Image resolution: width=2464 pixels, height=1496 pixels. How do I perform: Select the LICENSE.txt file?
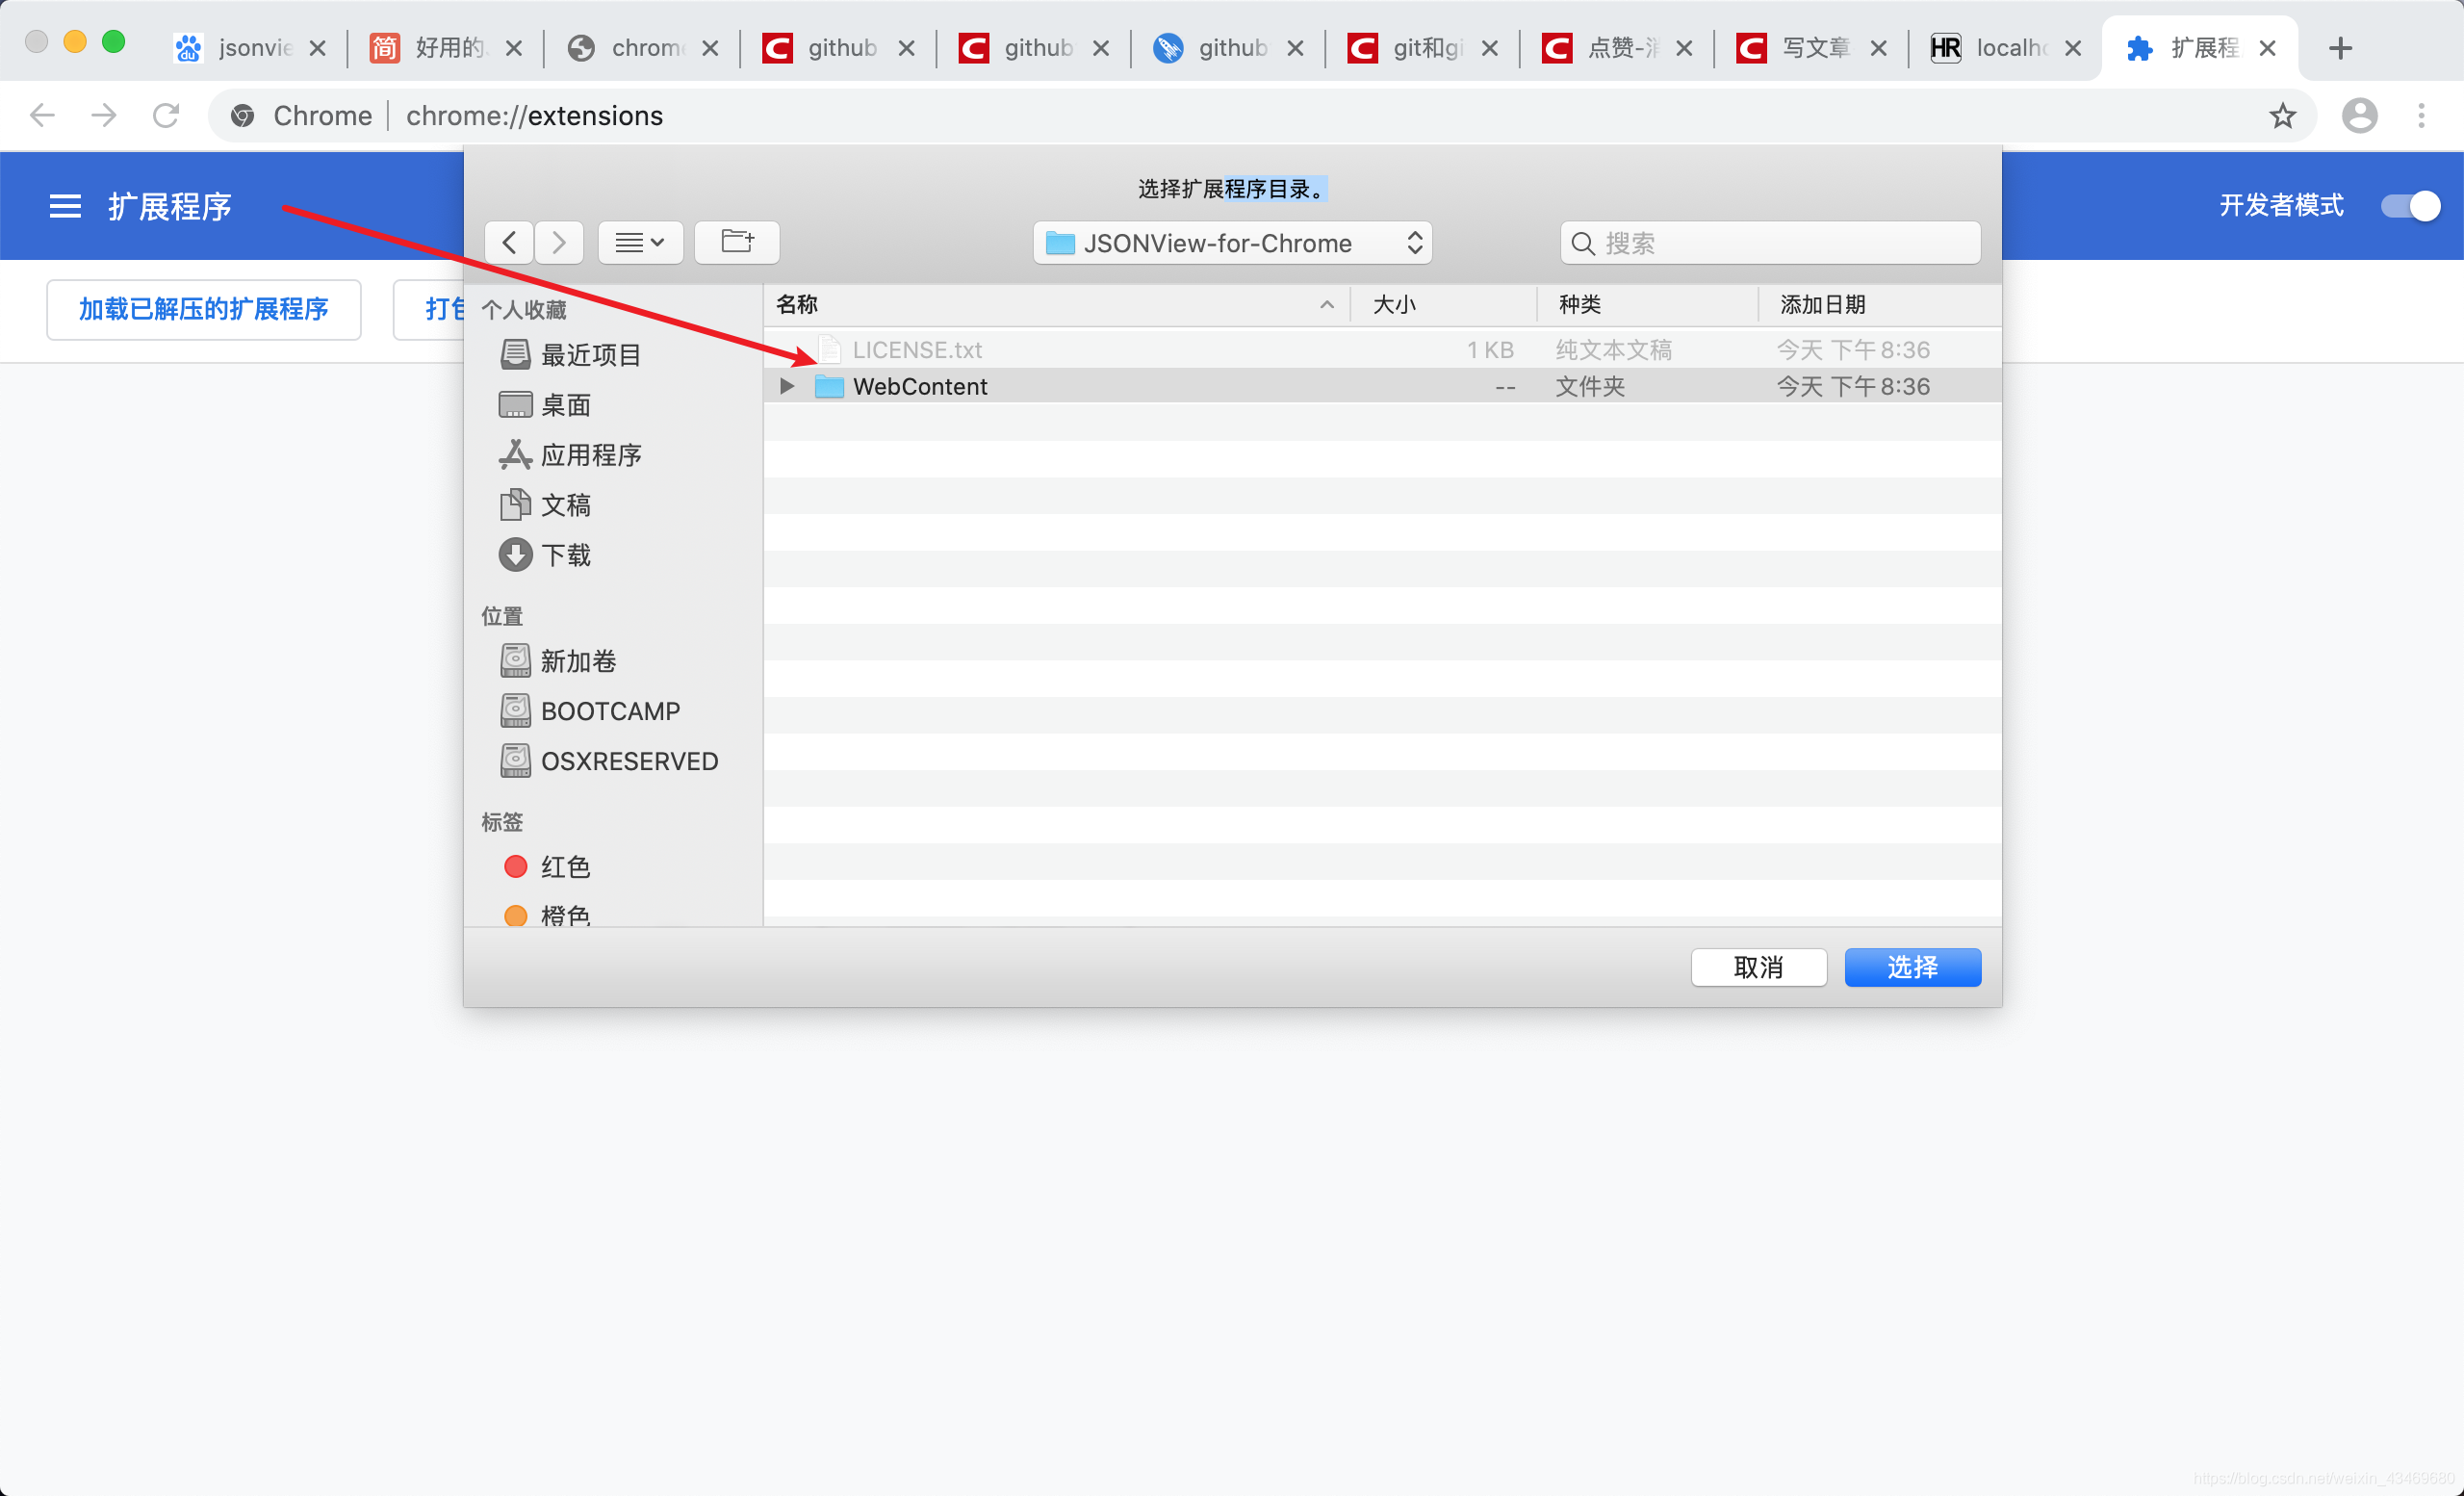[1382, 350]
